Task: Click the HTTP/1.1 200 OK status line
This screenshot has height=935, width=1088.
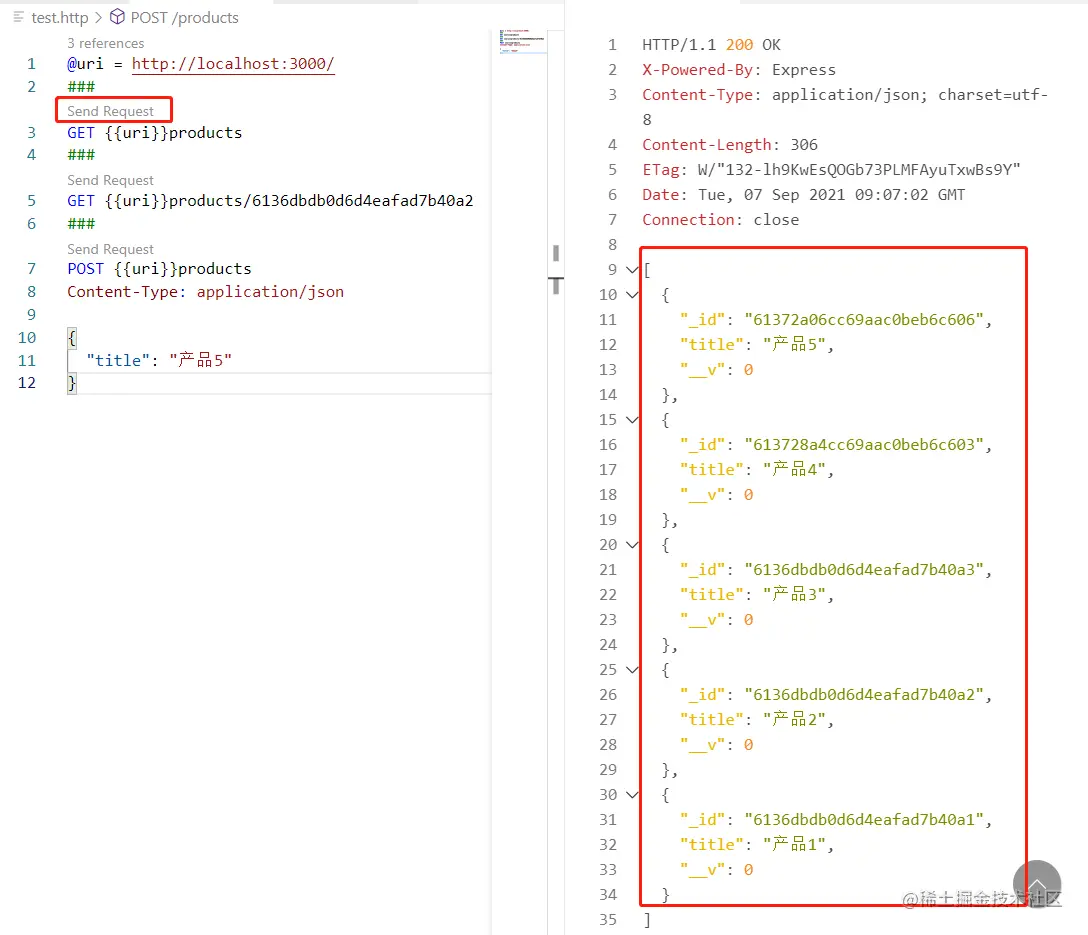Action: click(x=711, y=45)
